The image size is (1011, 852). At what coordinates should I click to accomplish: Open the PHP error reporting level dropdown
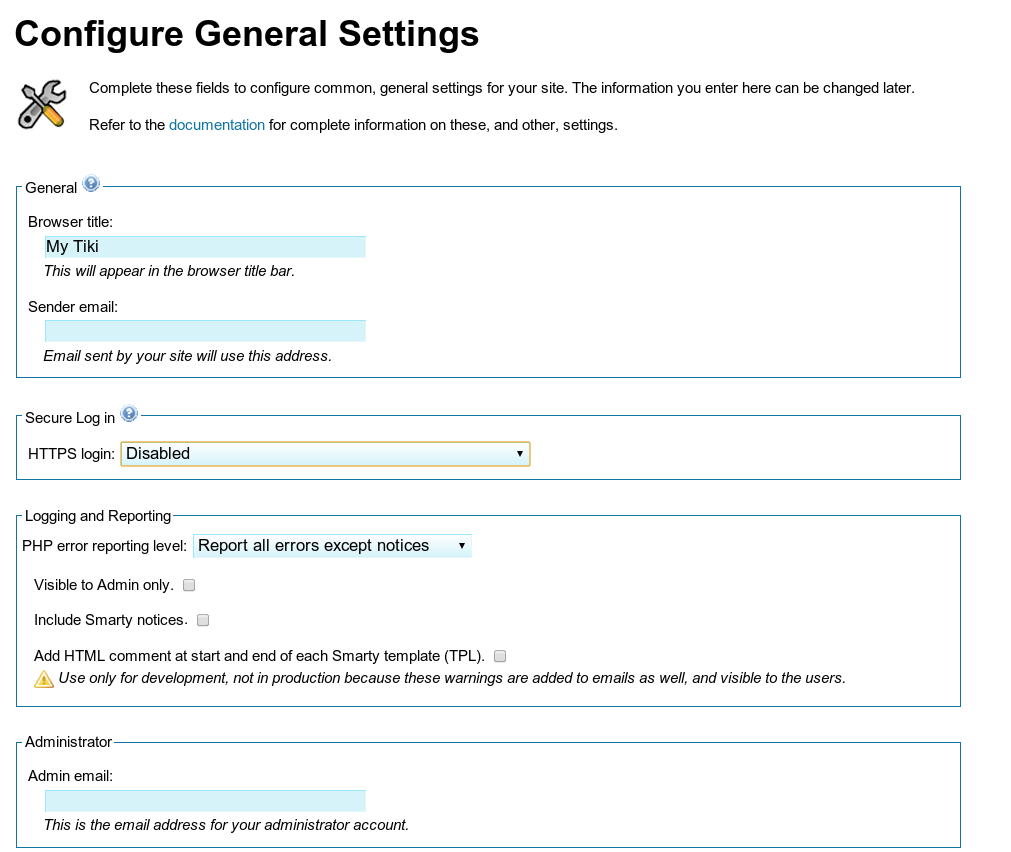(332, 546)
